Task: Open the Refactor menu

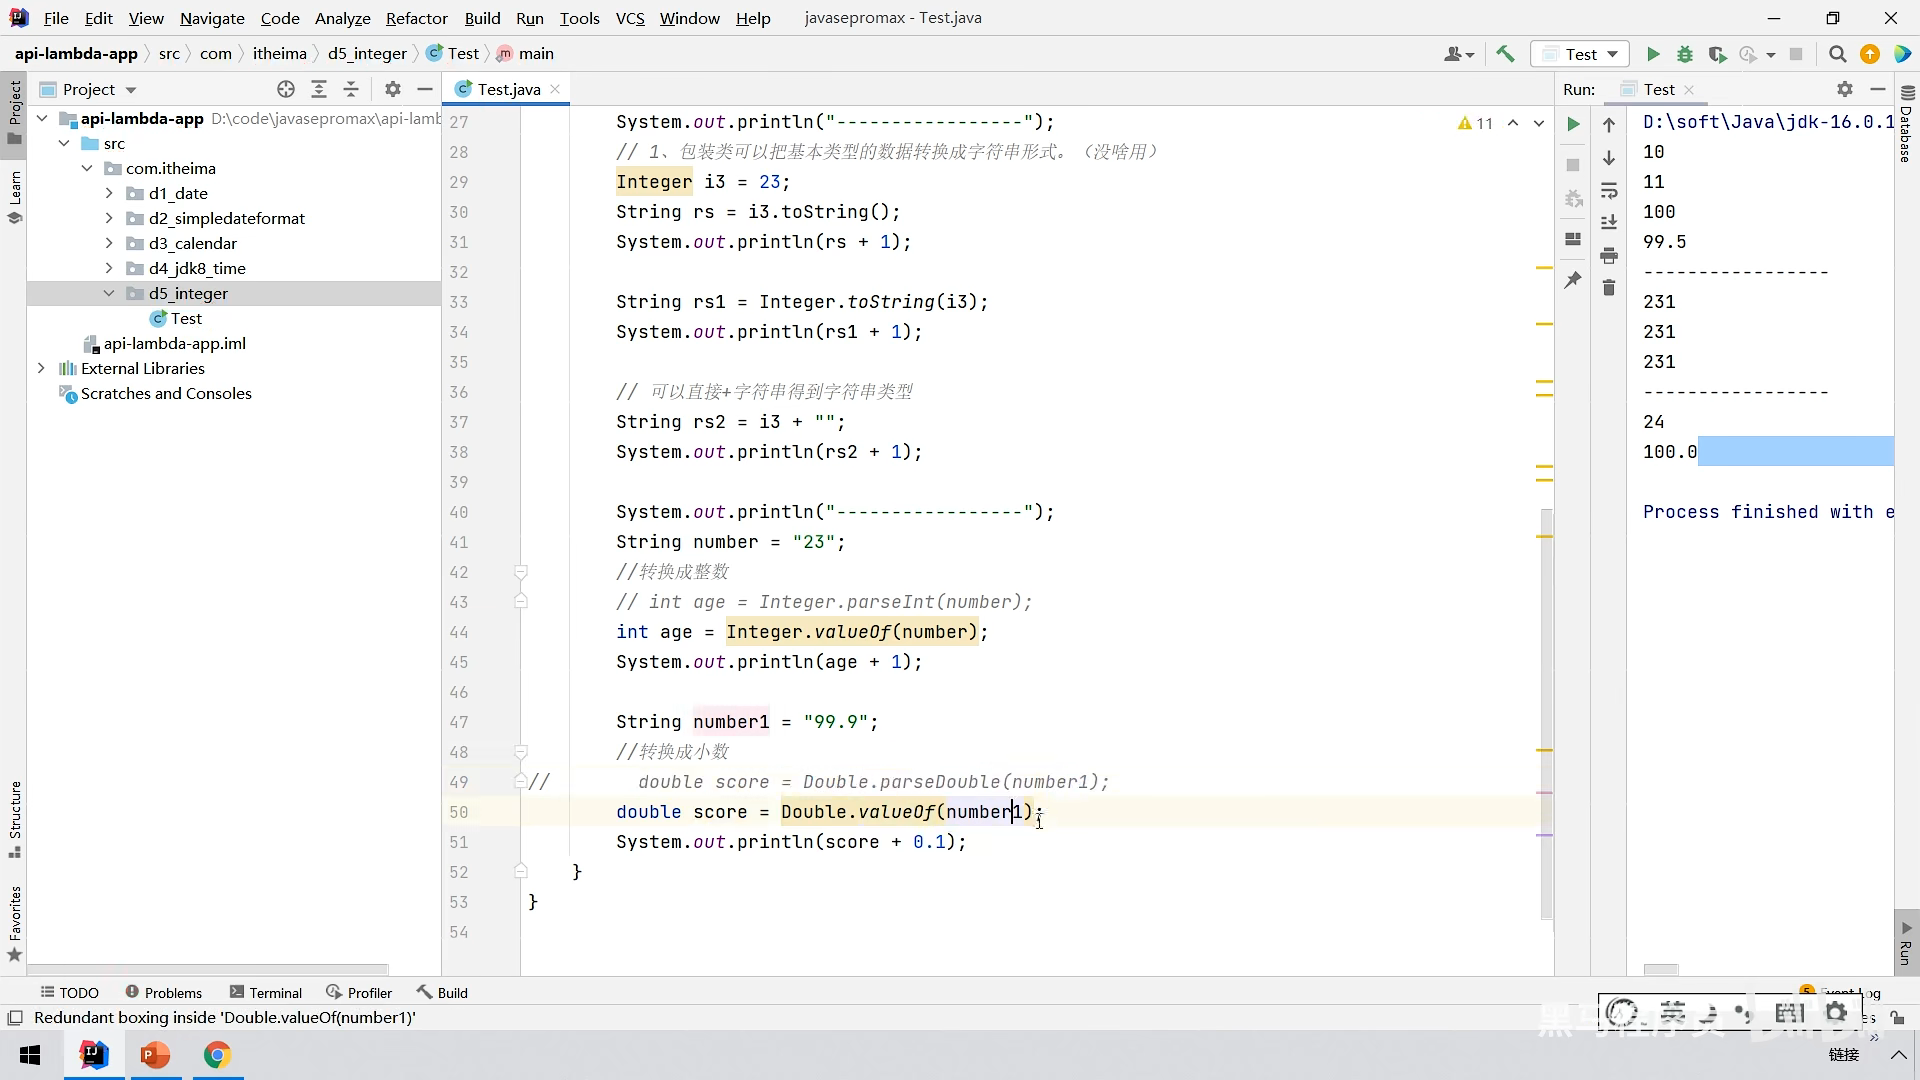Action: [x=416, y=18]
